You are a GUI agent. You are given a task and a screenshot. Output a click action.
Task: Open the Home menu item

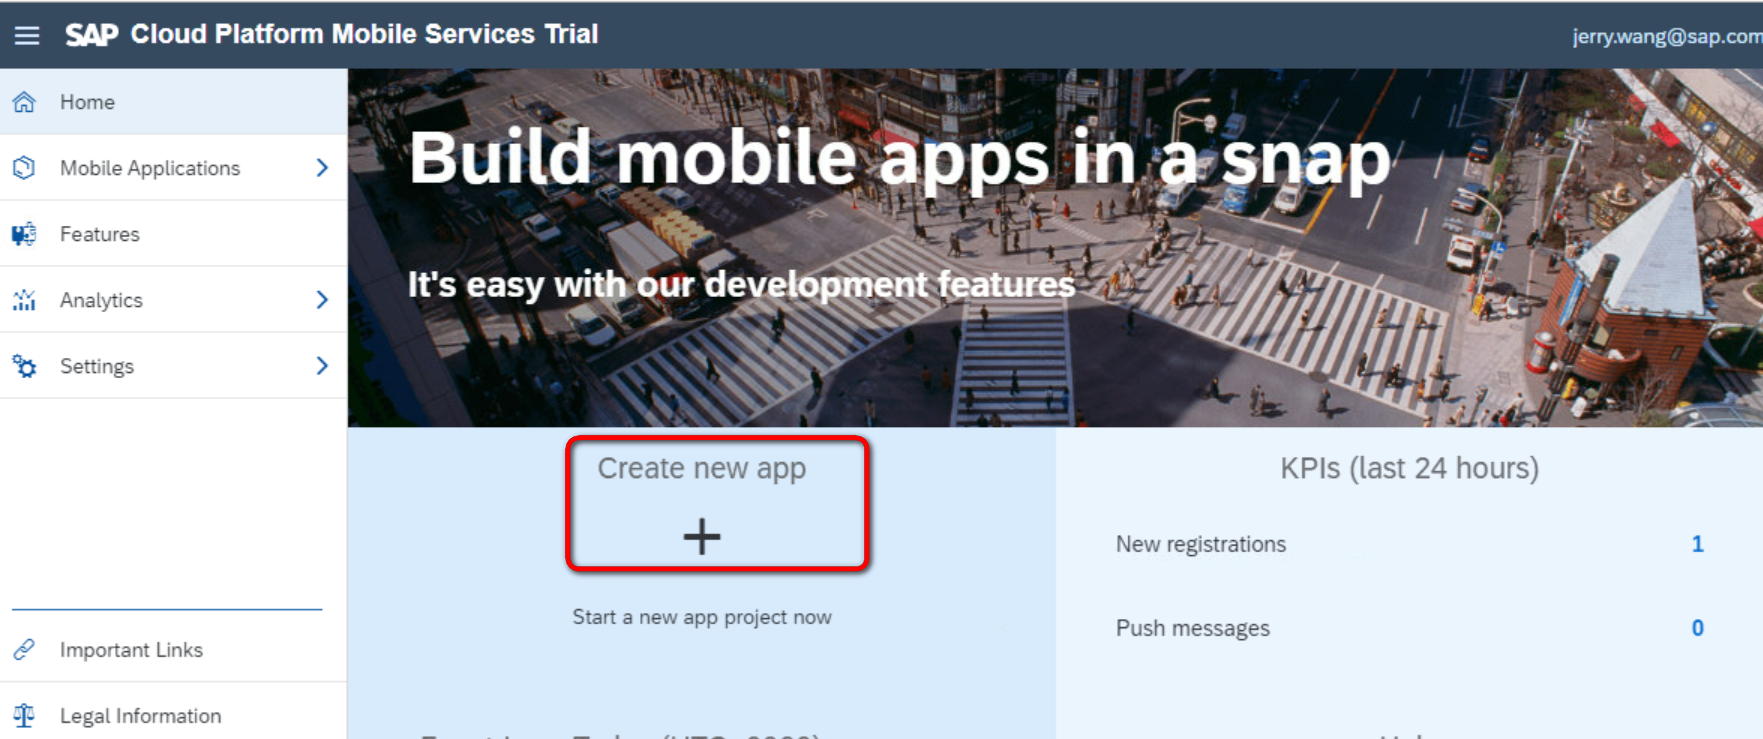pos(173,102)
